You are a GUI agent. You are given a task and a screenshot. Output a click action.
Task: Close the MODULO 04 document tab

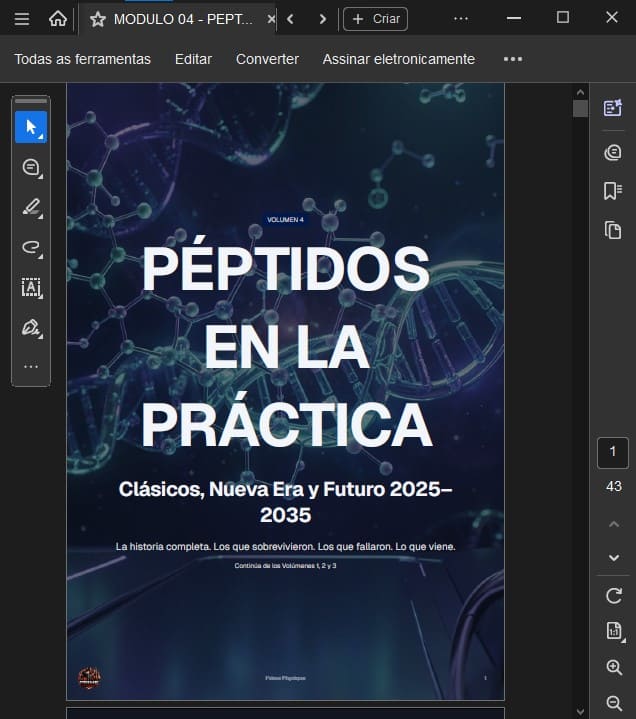(x=271, y=19)
